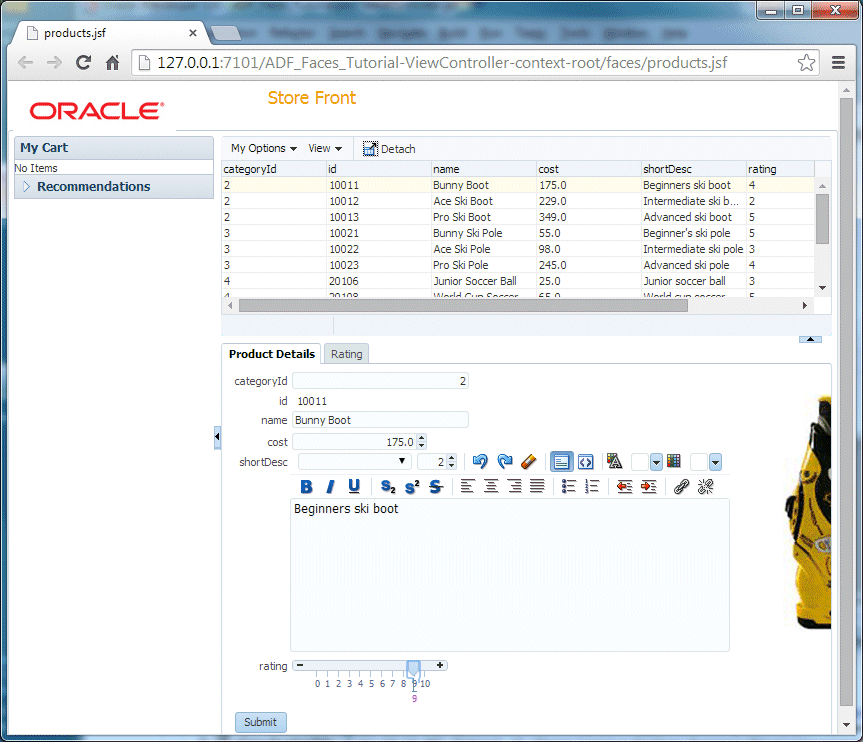863x742 pixels.
Task: Open the Chrome hamburger menu
Action: (838, 63)
